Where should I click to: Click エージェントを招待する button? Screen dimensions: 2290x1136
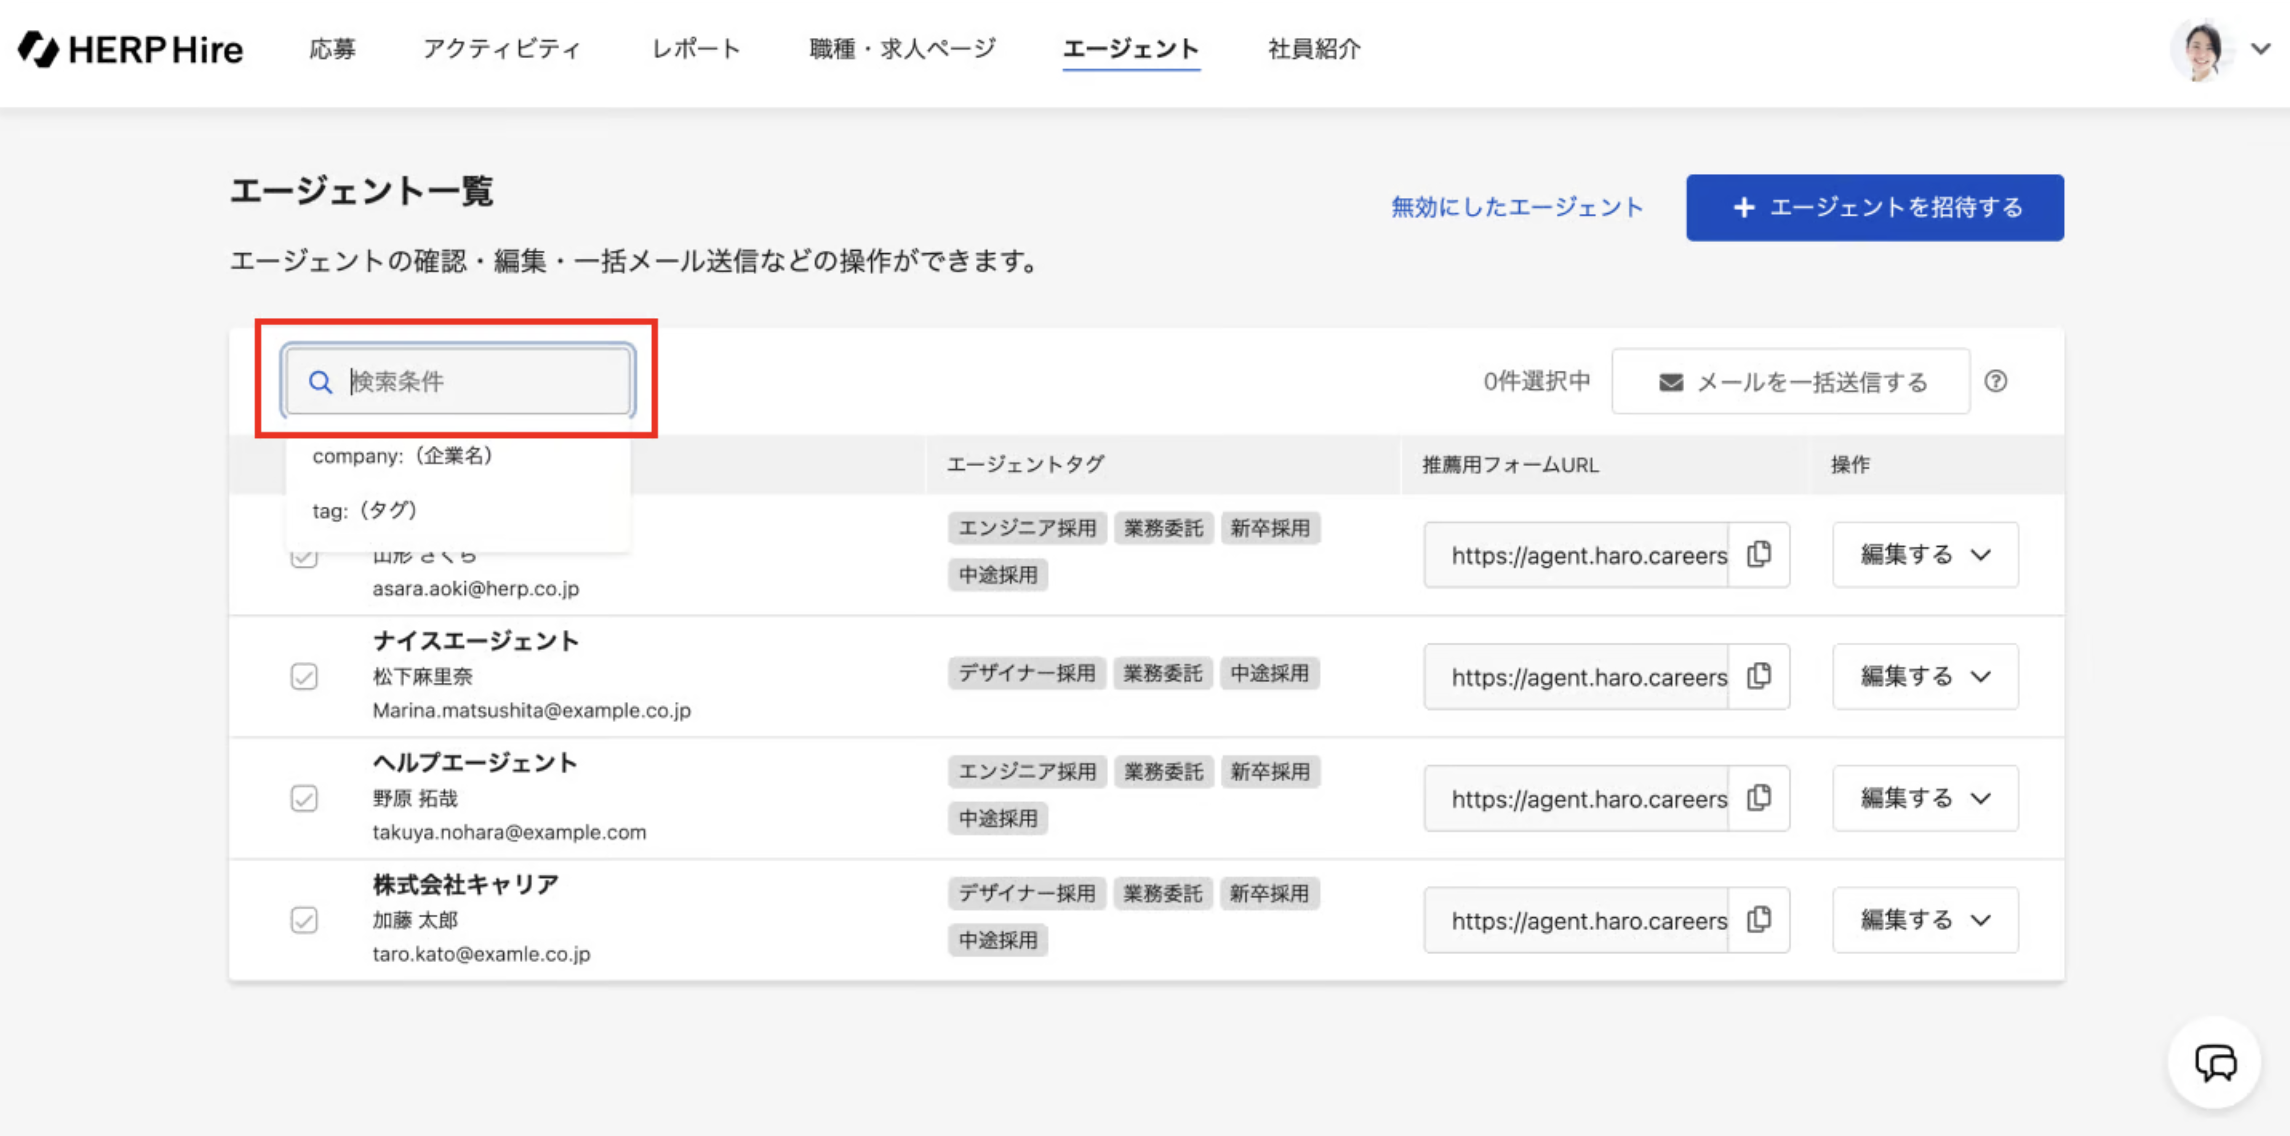point(1874,207)
